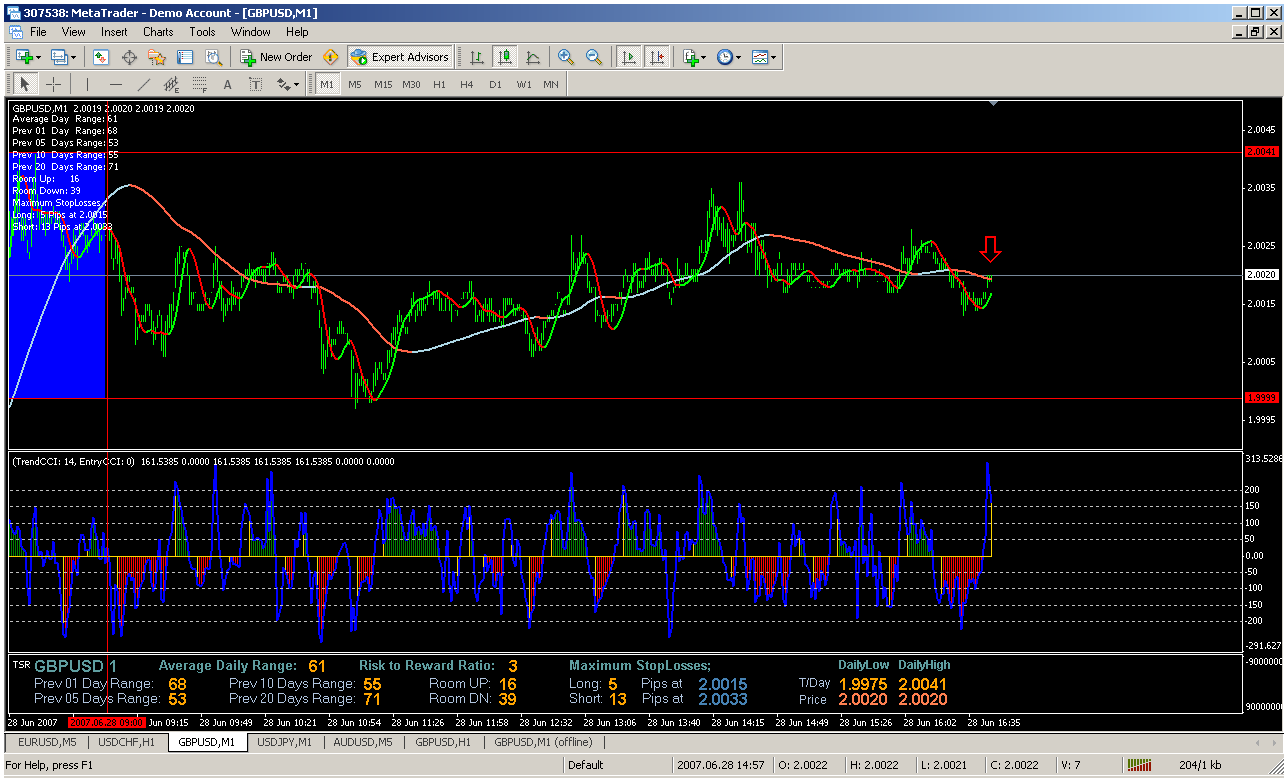
Task: Expand the Periods dropdown arrow
Action: coord(738,57)
